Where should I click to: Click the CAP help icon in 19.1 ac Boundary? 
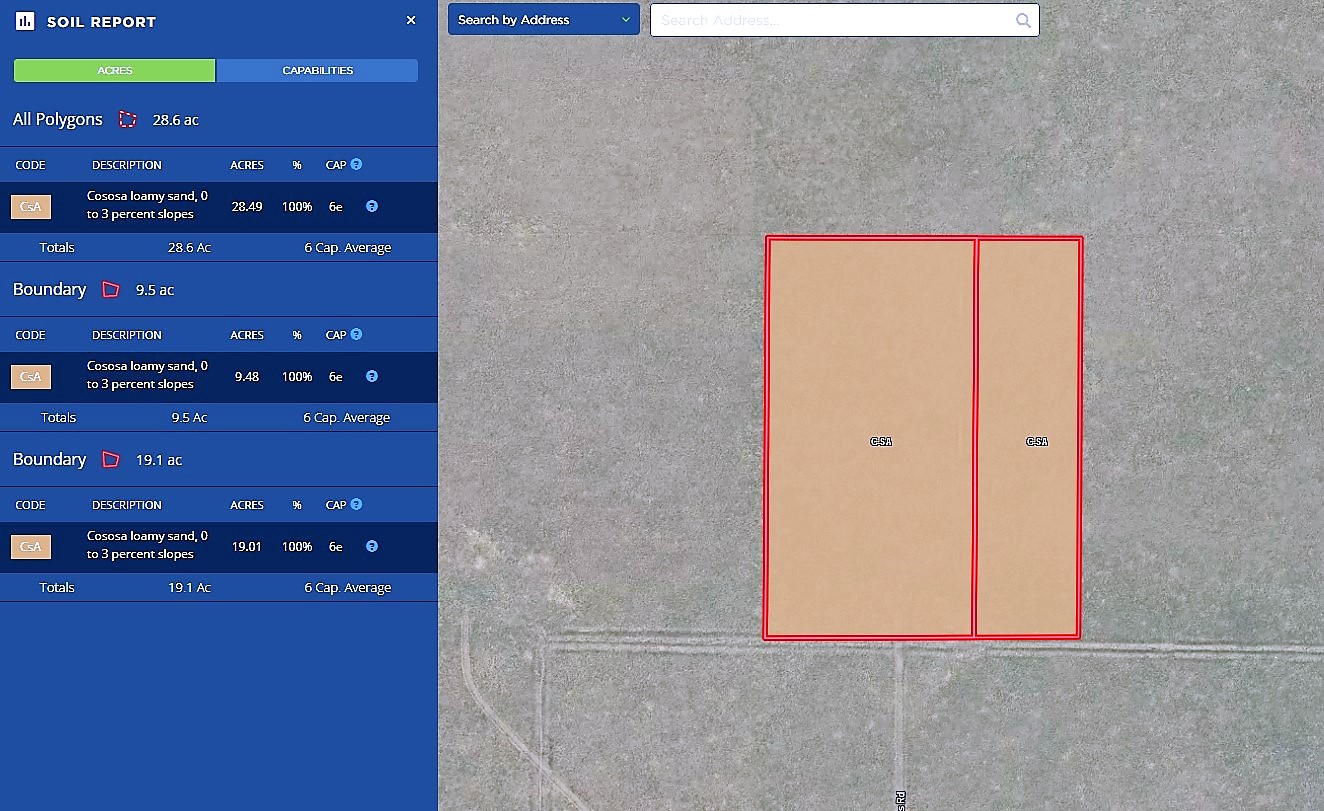(356, 504)
